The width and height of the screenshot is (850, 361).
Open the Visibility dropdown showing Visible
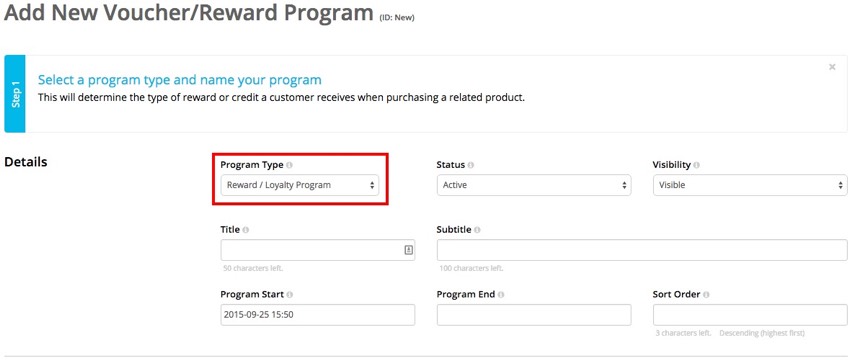coord(750,185)
